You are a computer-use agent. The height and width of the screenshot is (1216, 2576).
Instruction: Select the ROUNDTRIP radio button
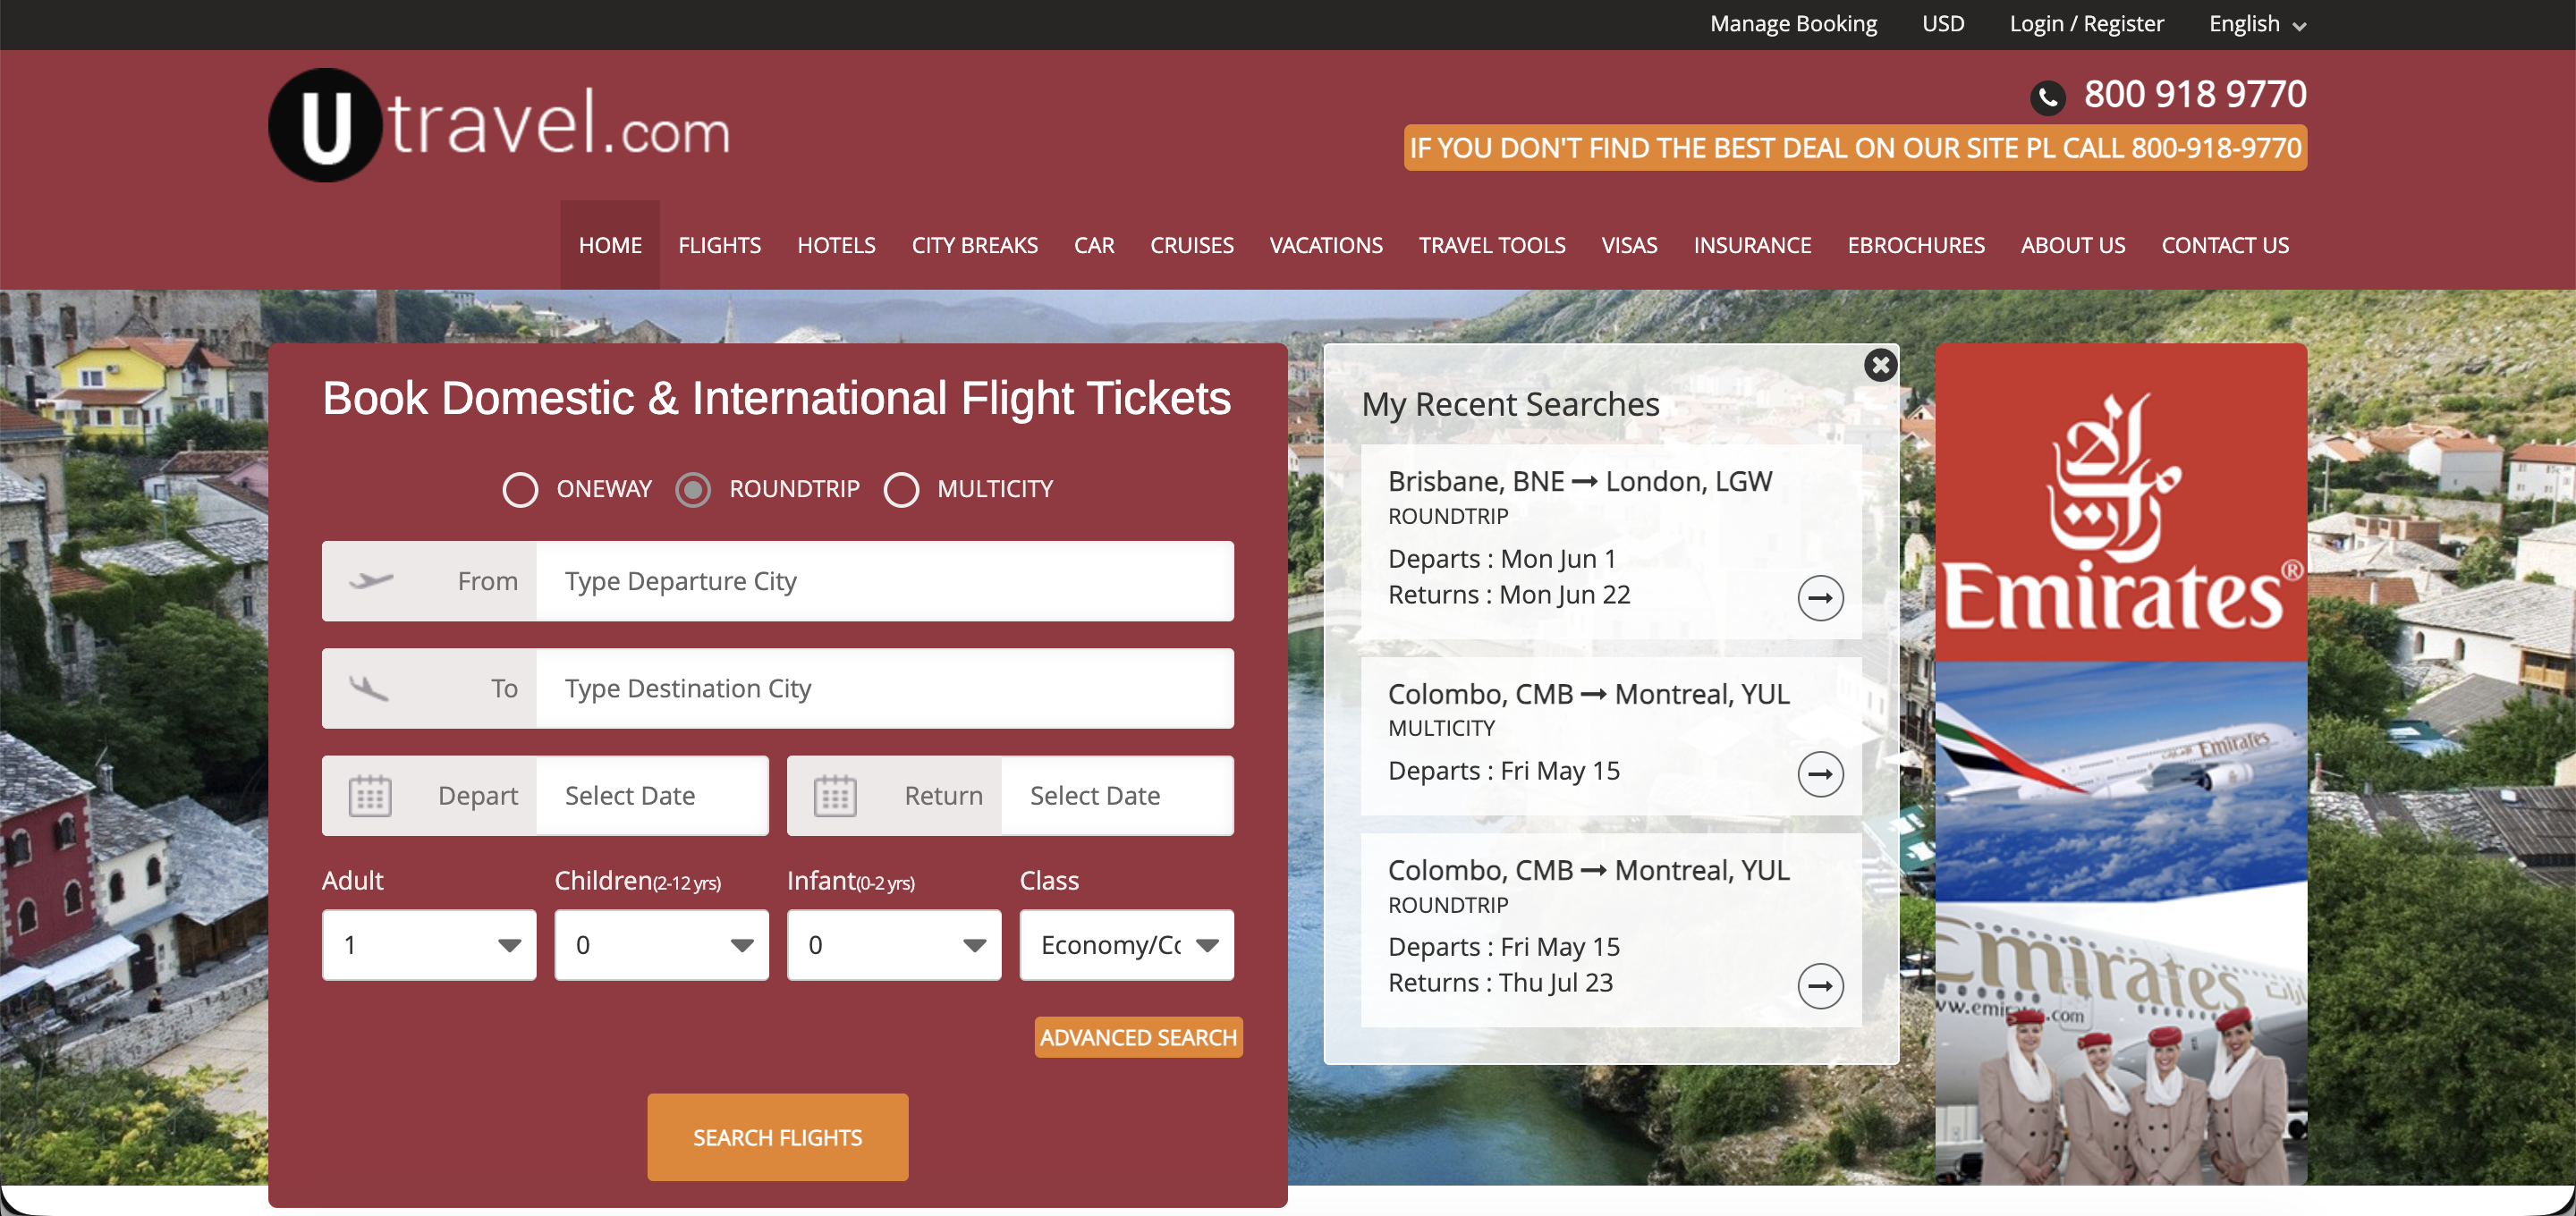[x=693, y=489]
